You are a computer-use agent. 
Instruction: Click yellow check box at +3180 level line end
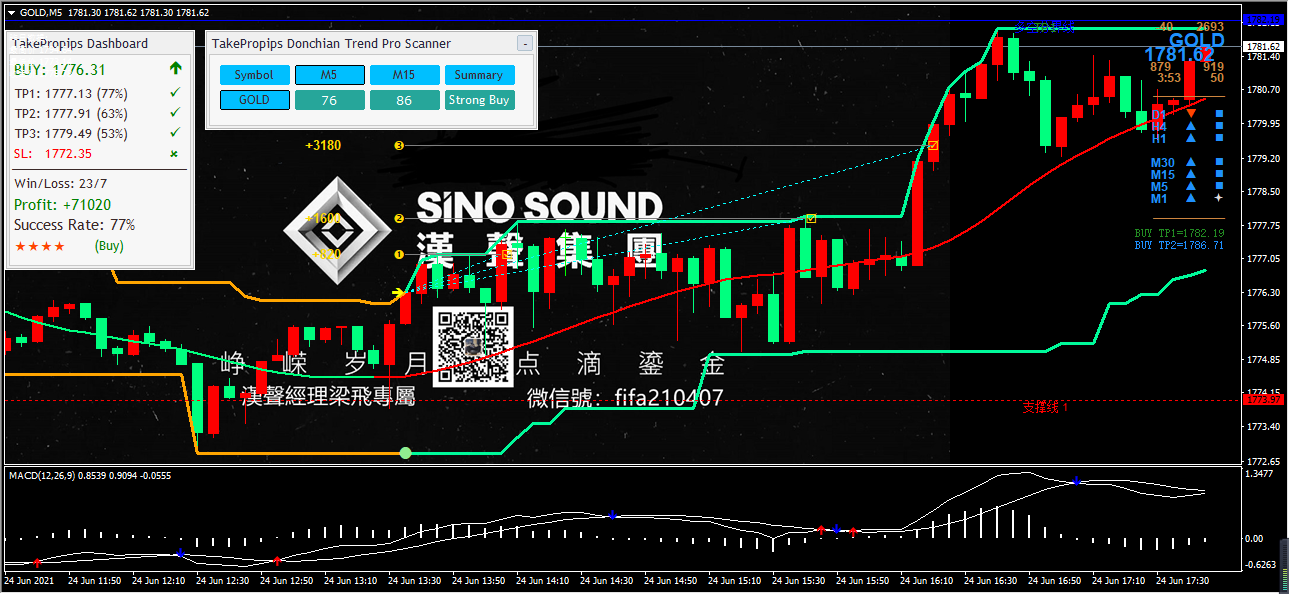933,146
